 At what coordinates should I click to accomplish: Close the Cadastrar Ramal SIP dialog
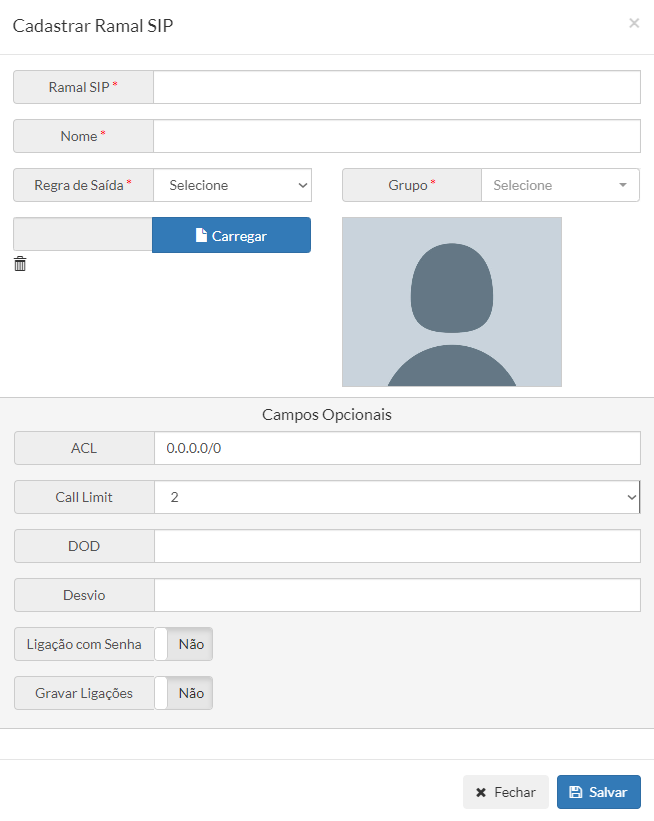coord(634,23)
